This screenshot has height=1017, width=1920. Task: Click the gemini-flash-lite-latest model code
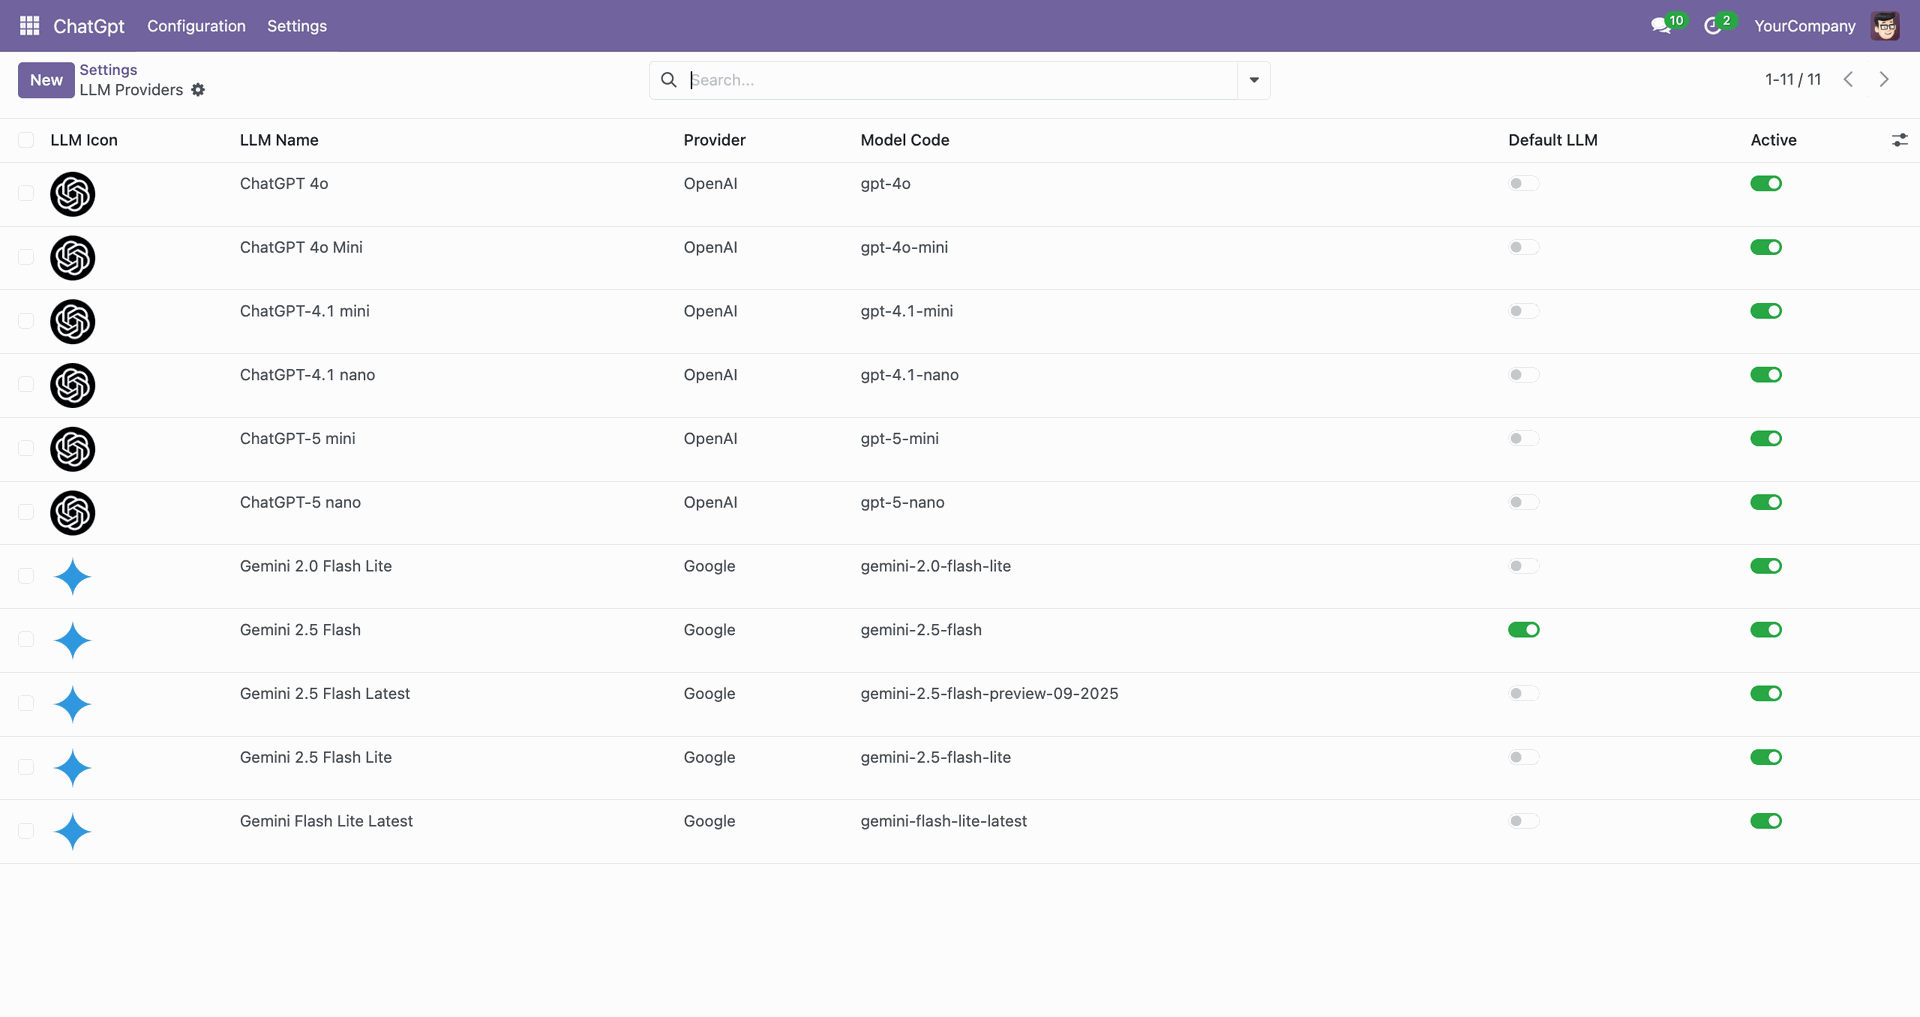pyautogui.click(x=944, y=821)
